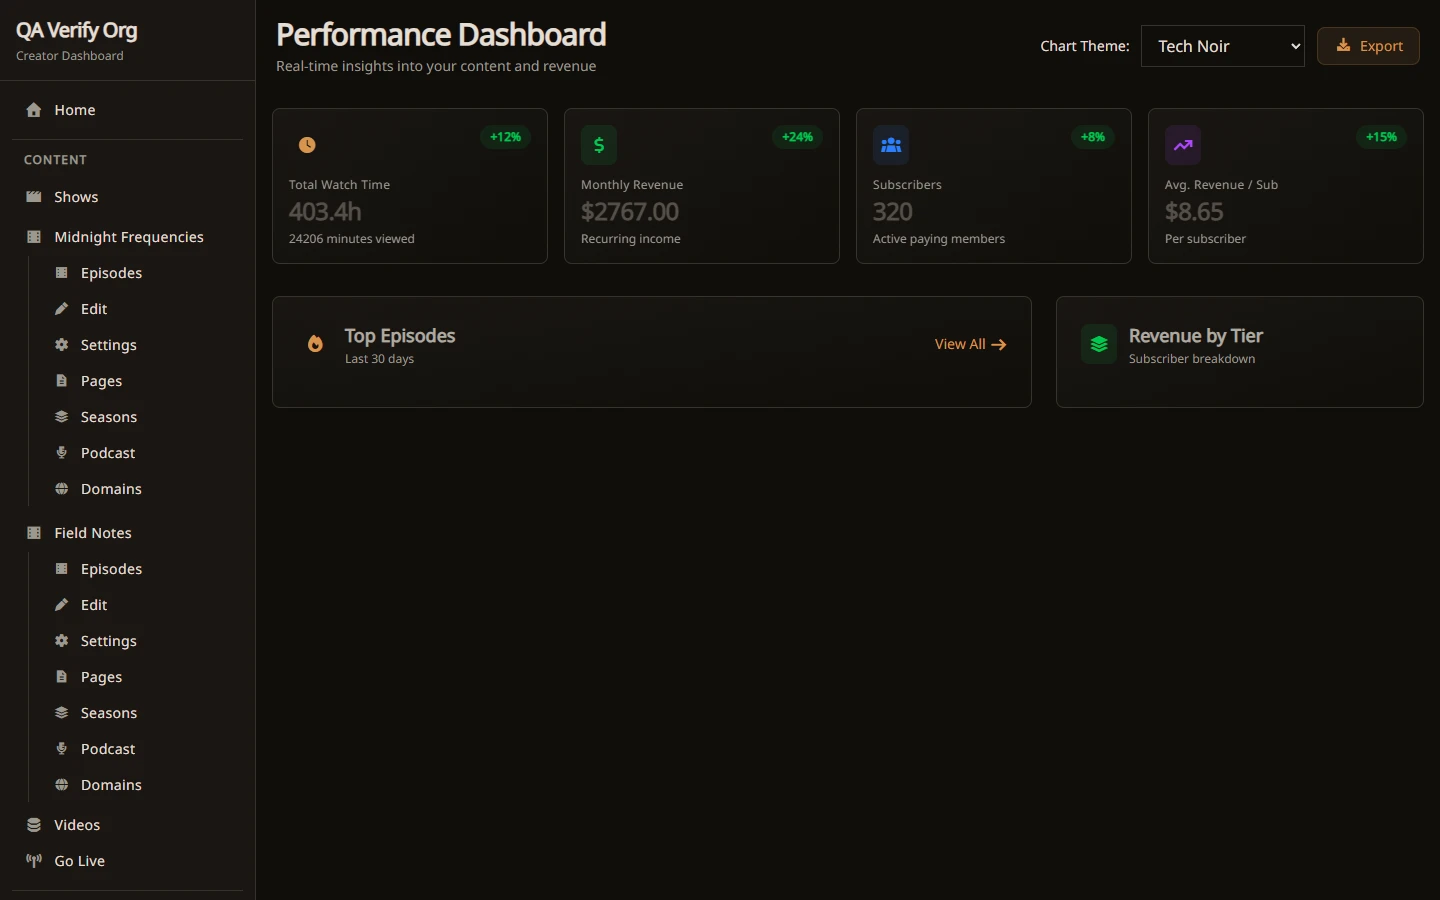Click the QA Verify Org title
Screen dimensions: 1440x900
click(77, 31)
